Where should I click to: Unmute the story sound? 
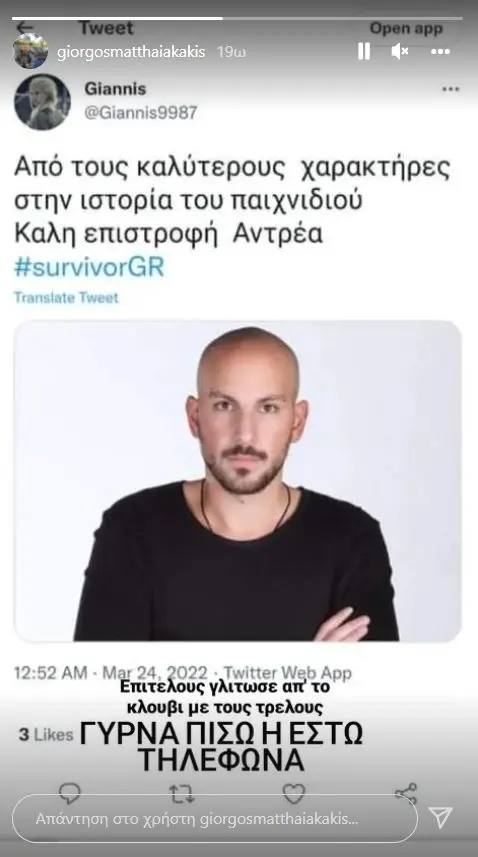400,51
